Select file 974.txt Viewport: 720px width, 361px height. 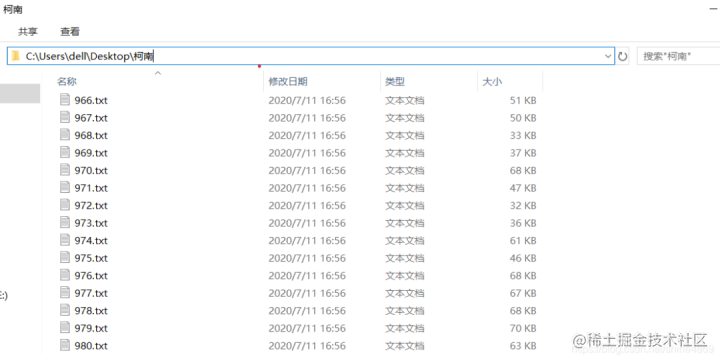[x=91, y=240]
